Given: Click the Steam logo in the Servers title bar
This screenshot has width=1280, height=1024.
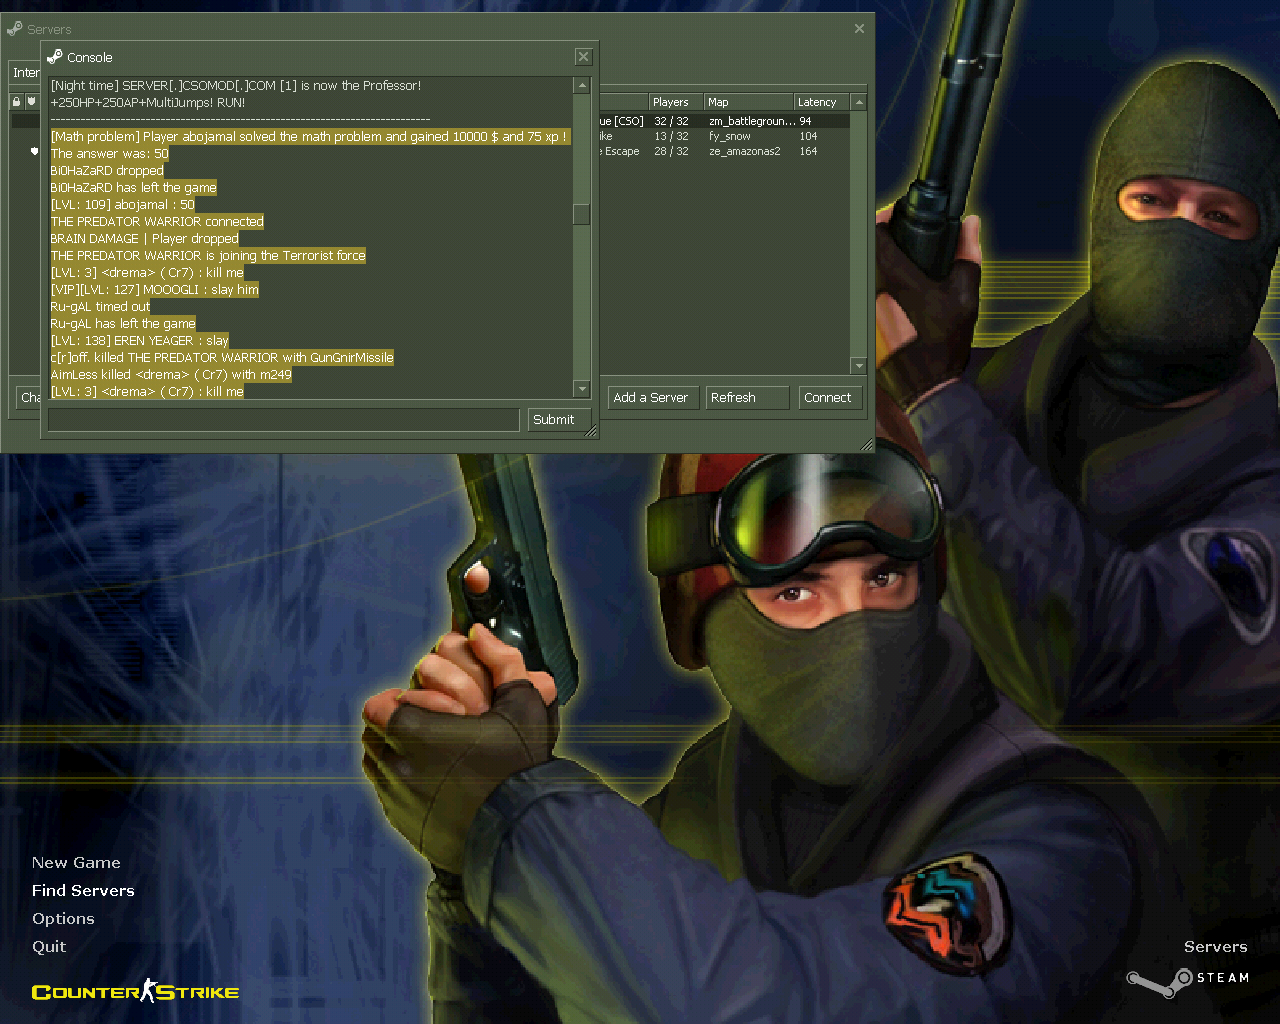Looking at the screenshot, I should (x=15, y=29).
